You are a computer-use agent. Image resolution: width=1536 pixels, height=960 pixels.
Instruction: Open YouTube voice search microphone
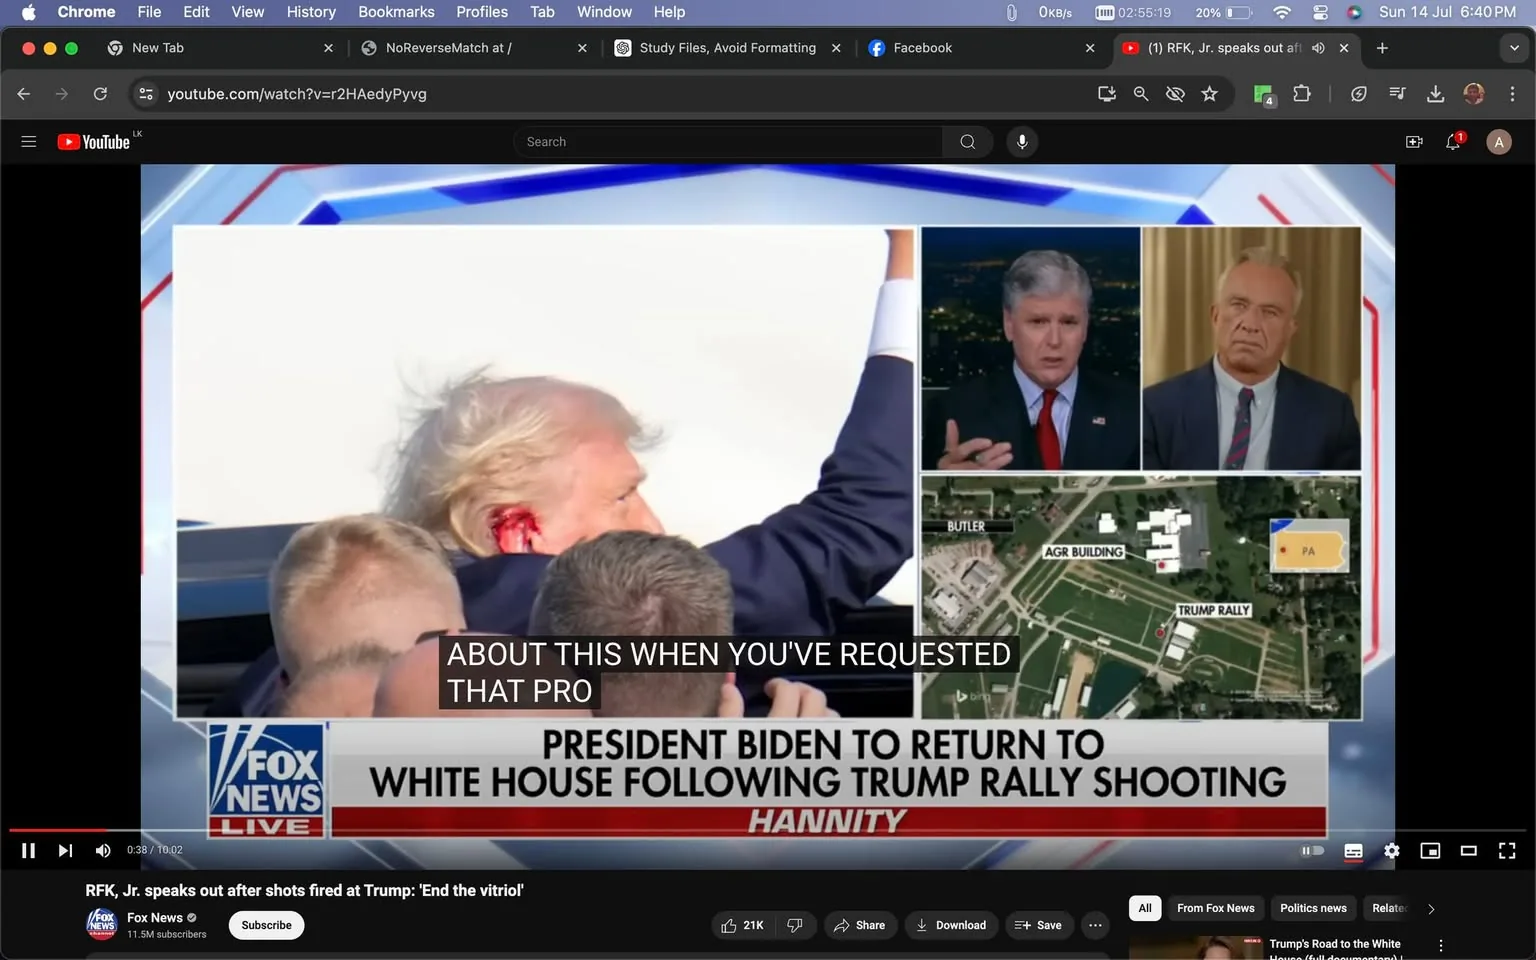1022,141
